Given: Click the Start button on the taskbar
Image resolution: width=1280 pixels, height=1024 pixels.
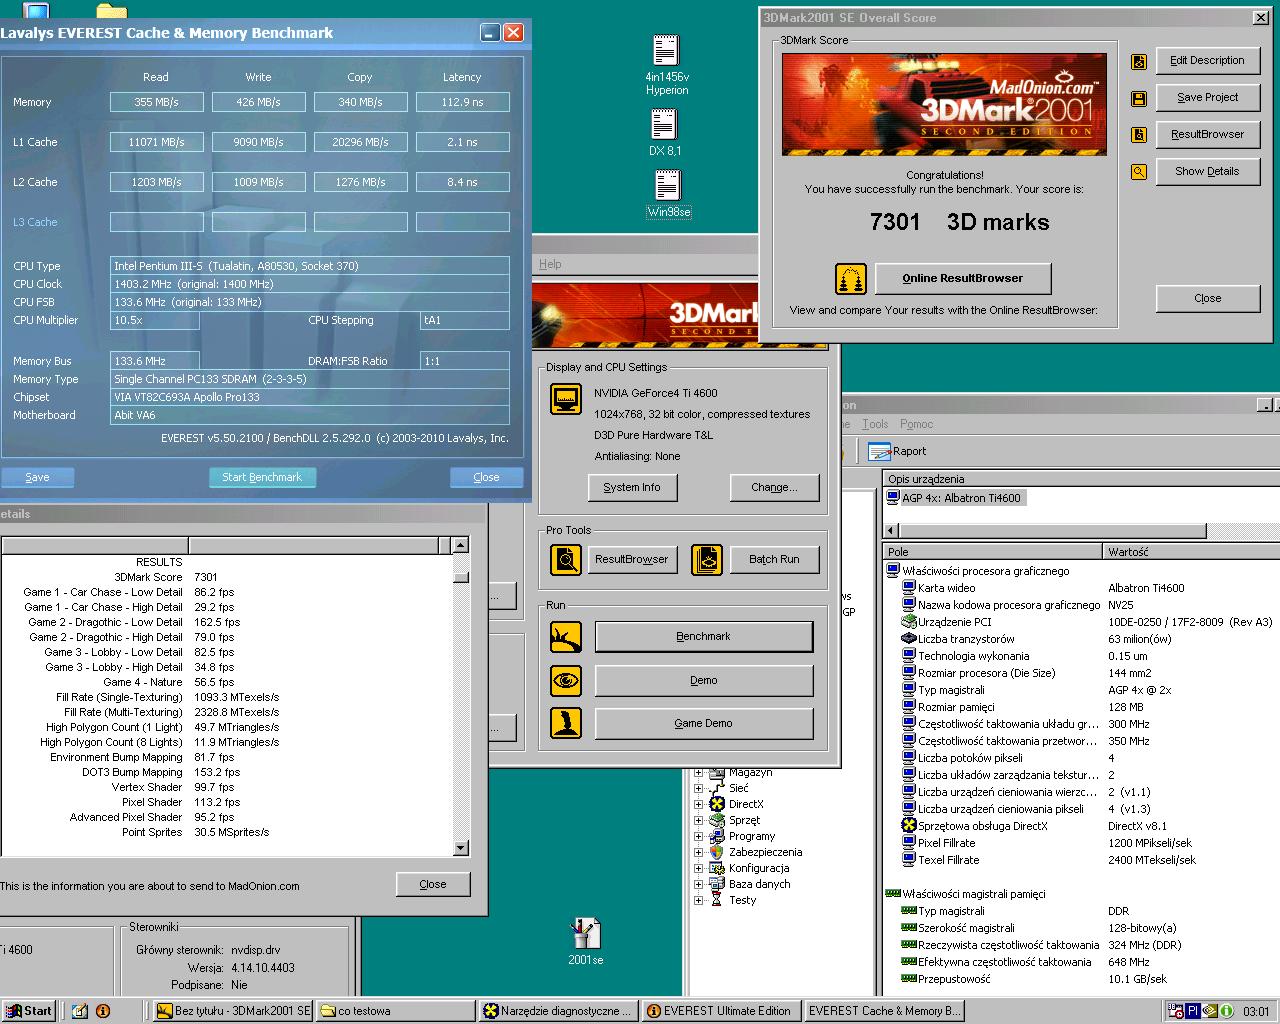Looking at the screenshot, I should point(28,1011).
